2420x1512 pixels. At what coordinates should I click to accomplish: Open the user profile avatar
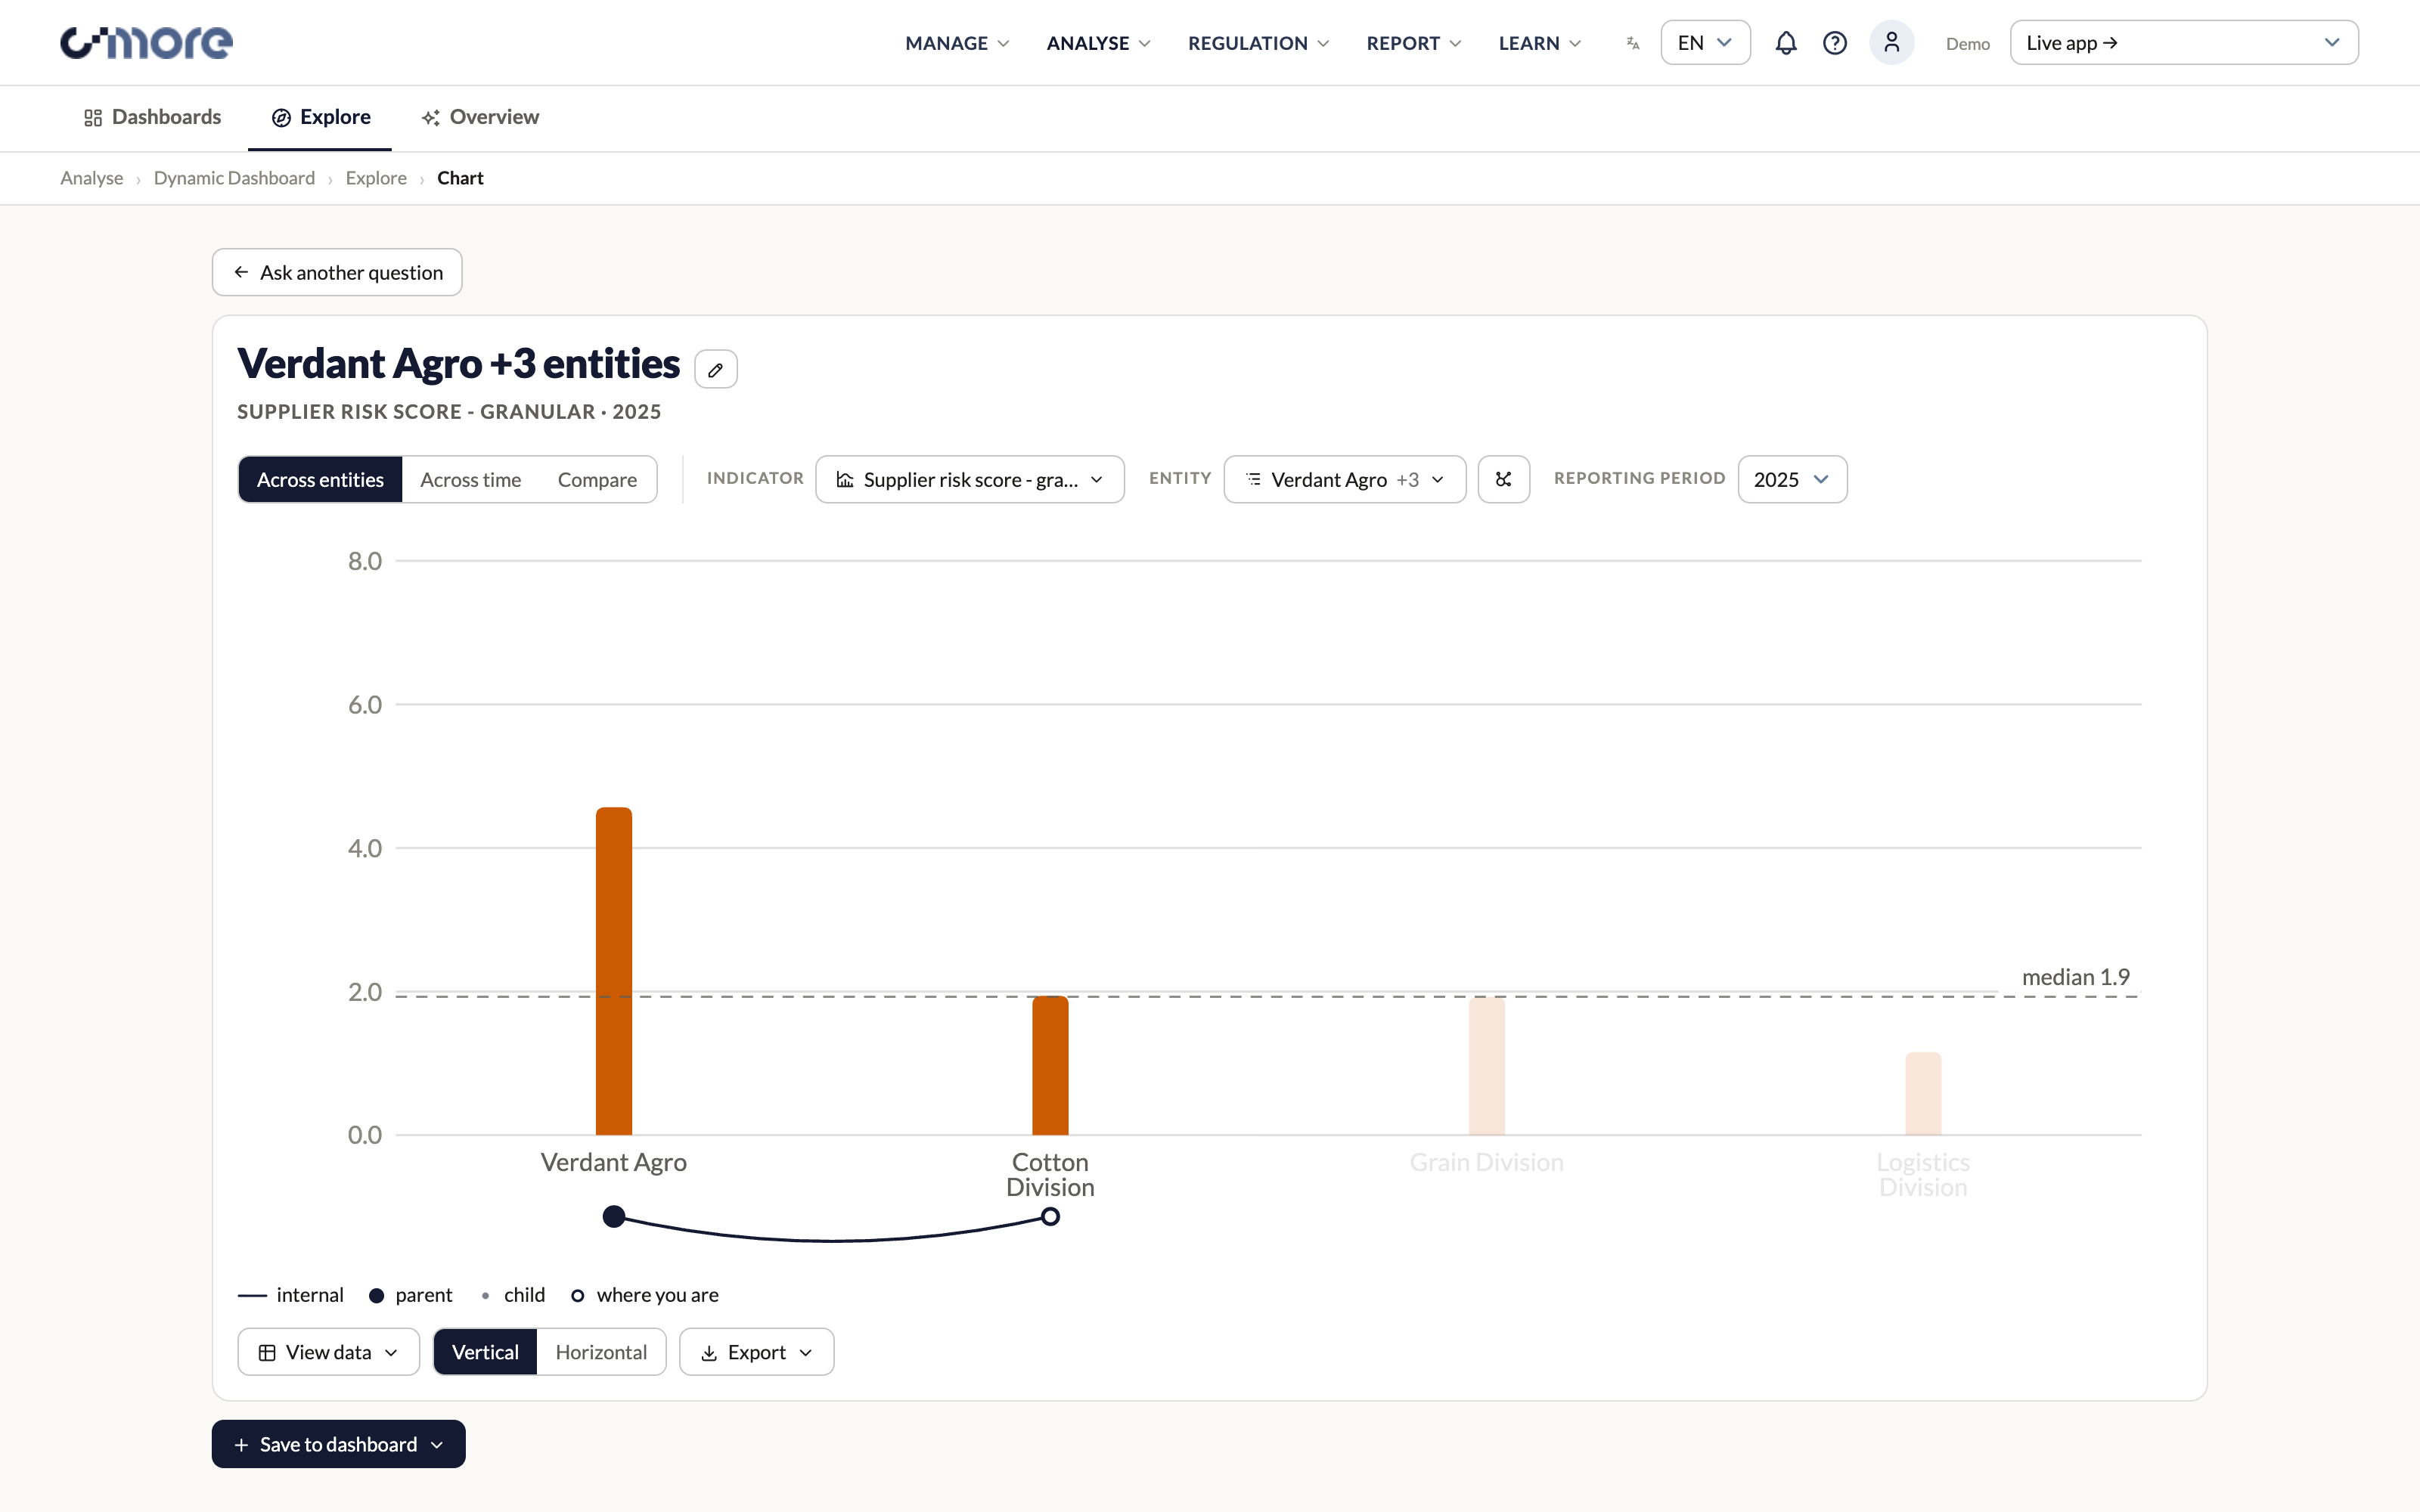point(1891,43)
